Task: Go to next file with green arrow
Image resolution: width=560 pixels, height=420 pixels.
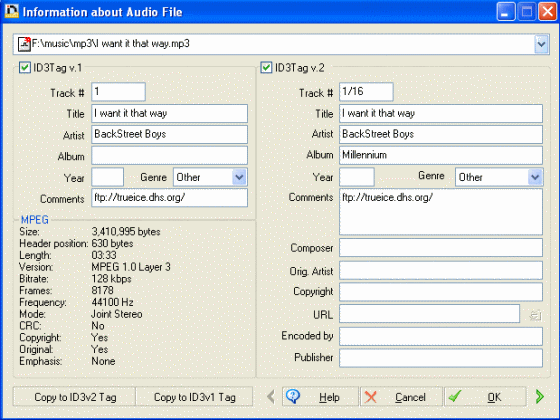Action: pyautogui.click(x=540, y=397)
